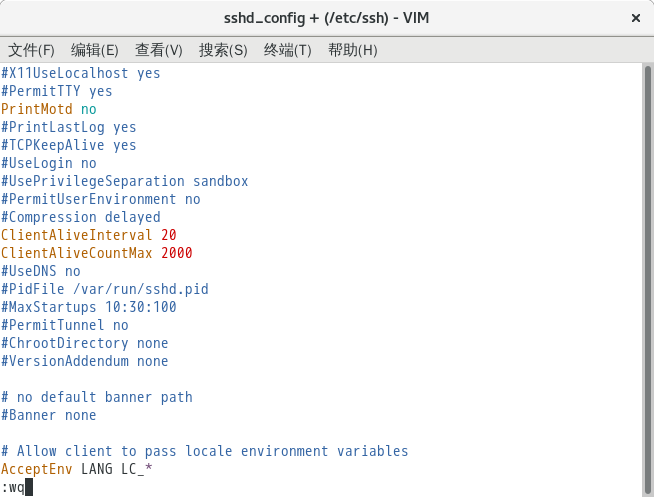Click the #UsePrivilegeSeparation sandbox line
The height and width of the screenshot is (497, 654).
(124, 181)
